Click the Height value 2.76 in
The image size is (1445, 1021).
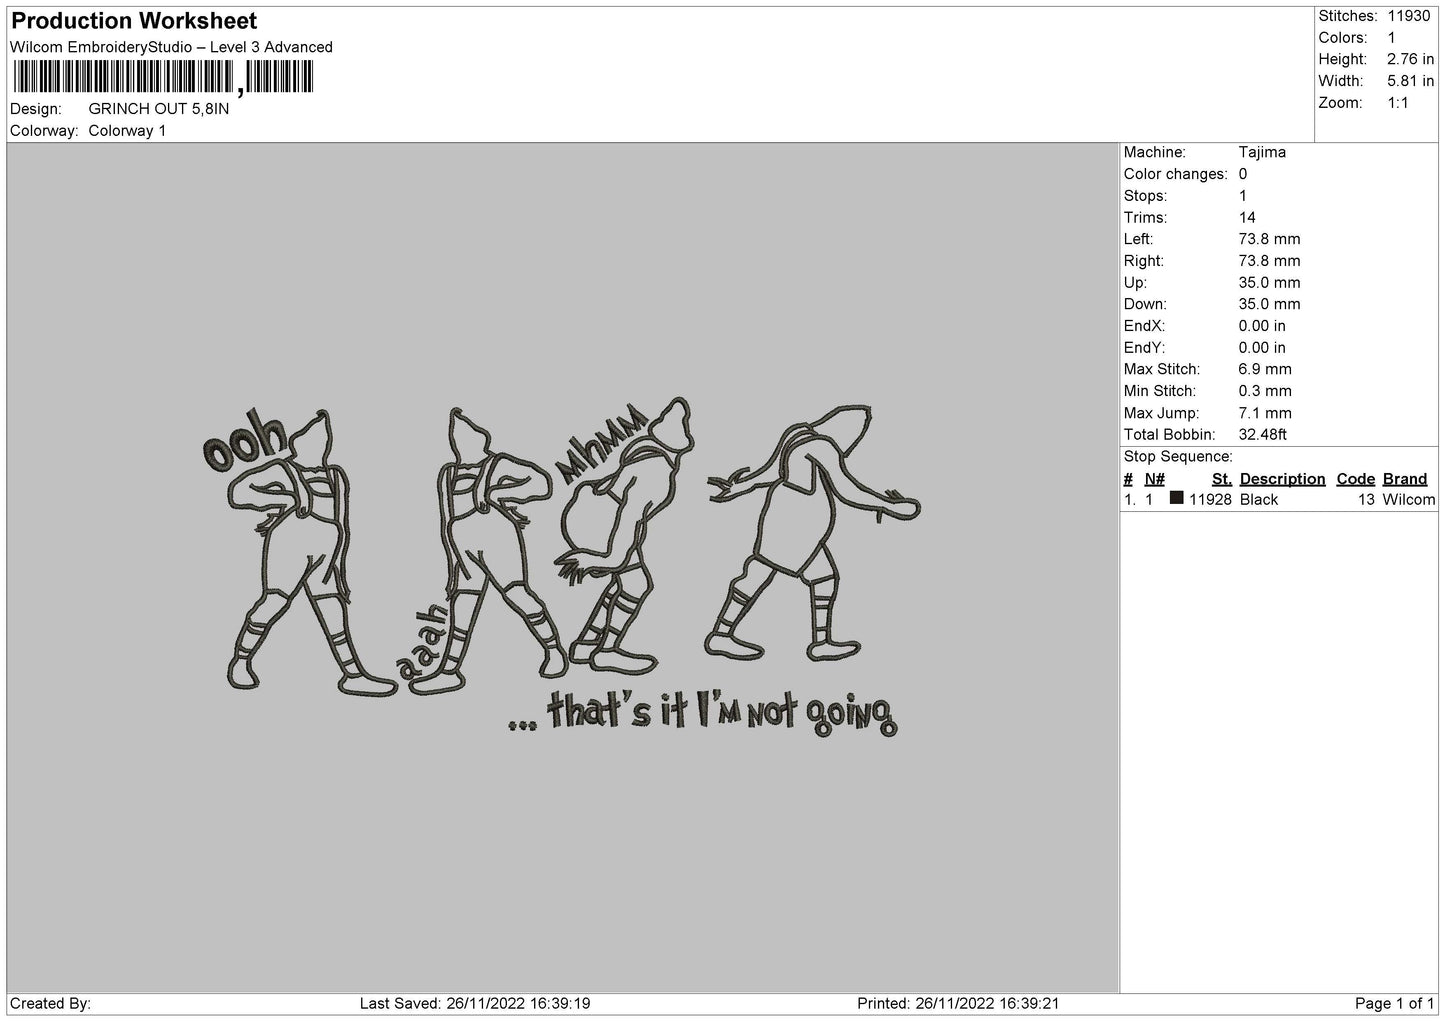(x=1410, y=60)
